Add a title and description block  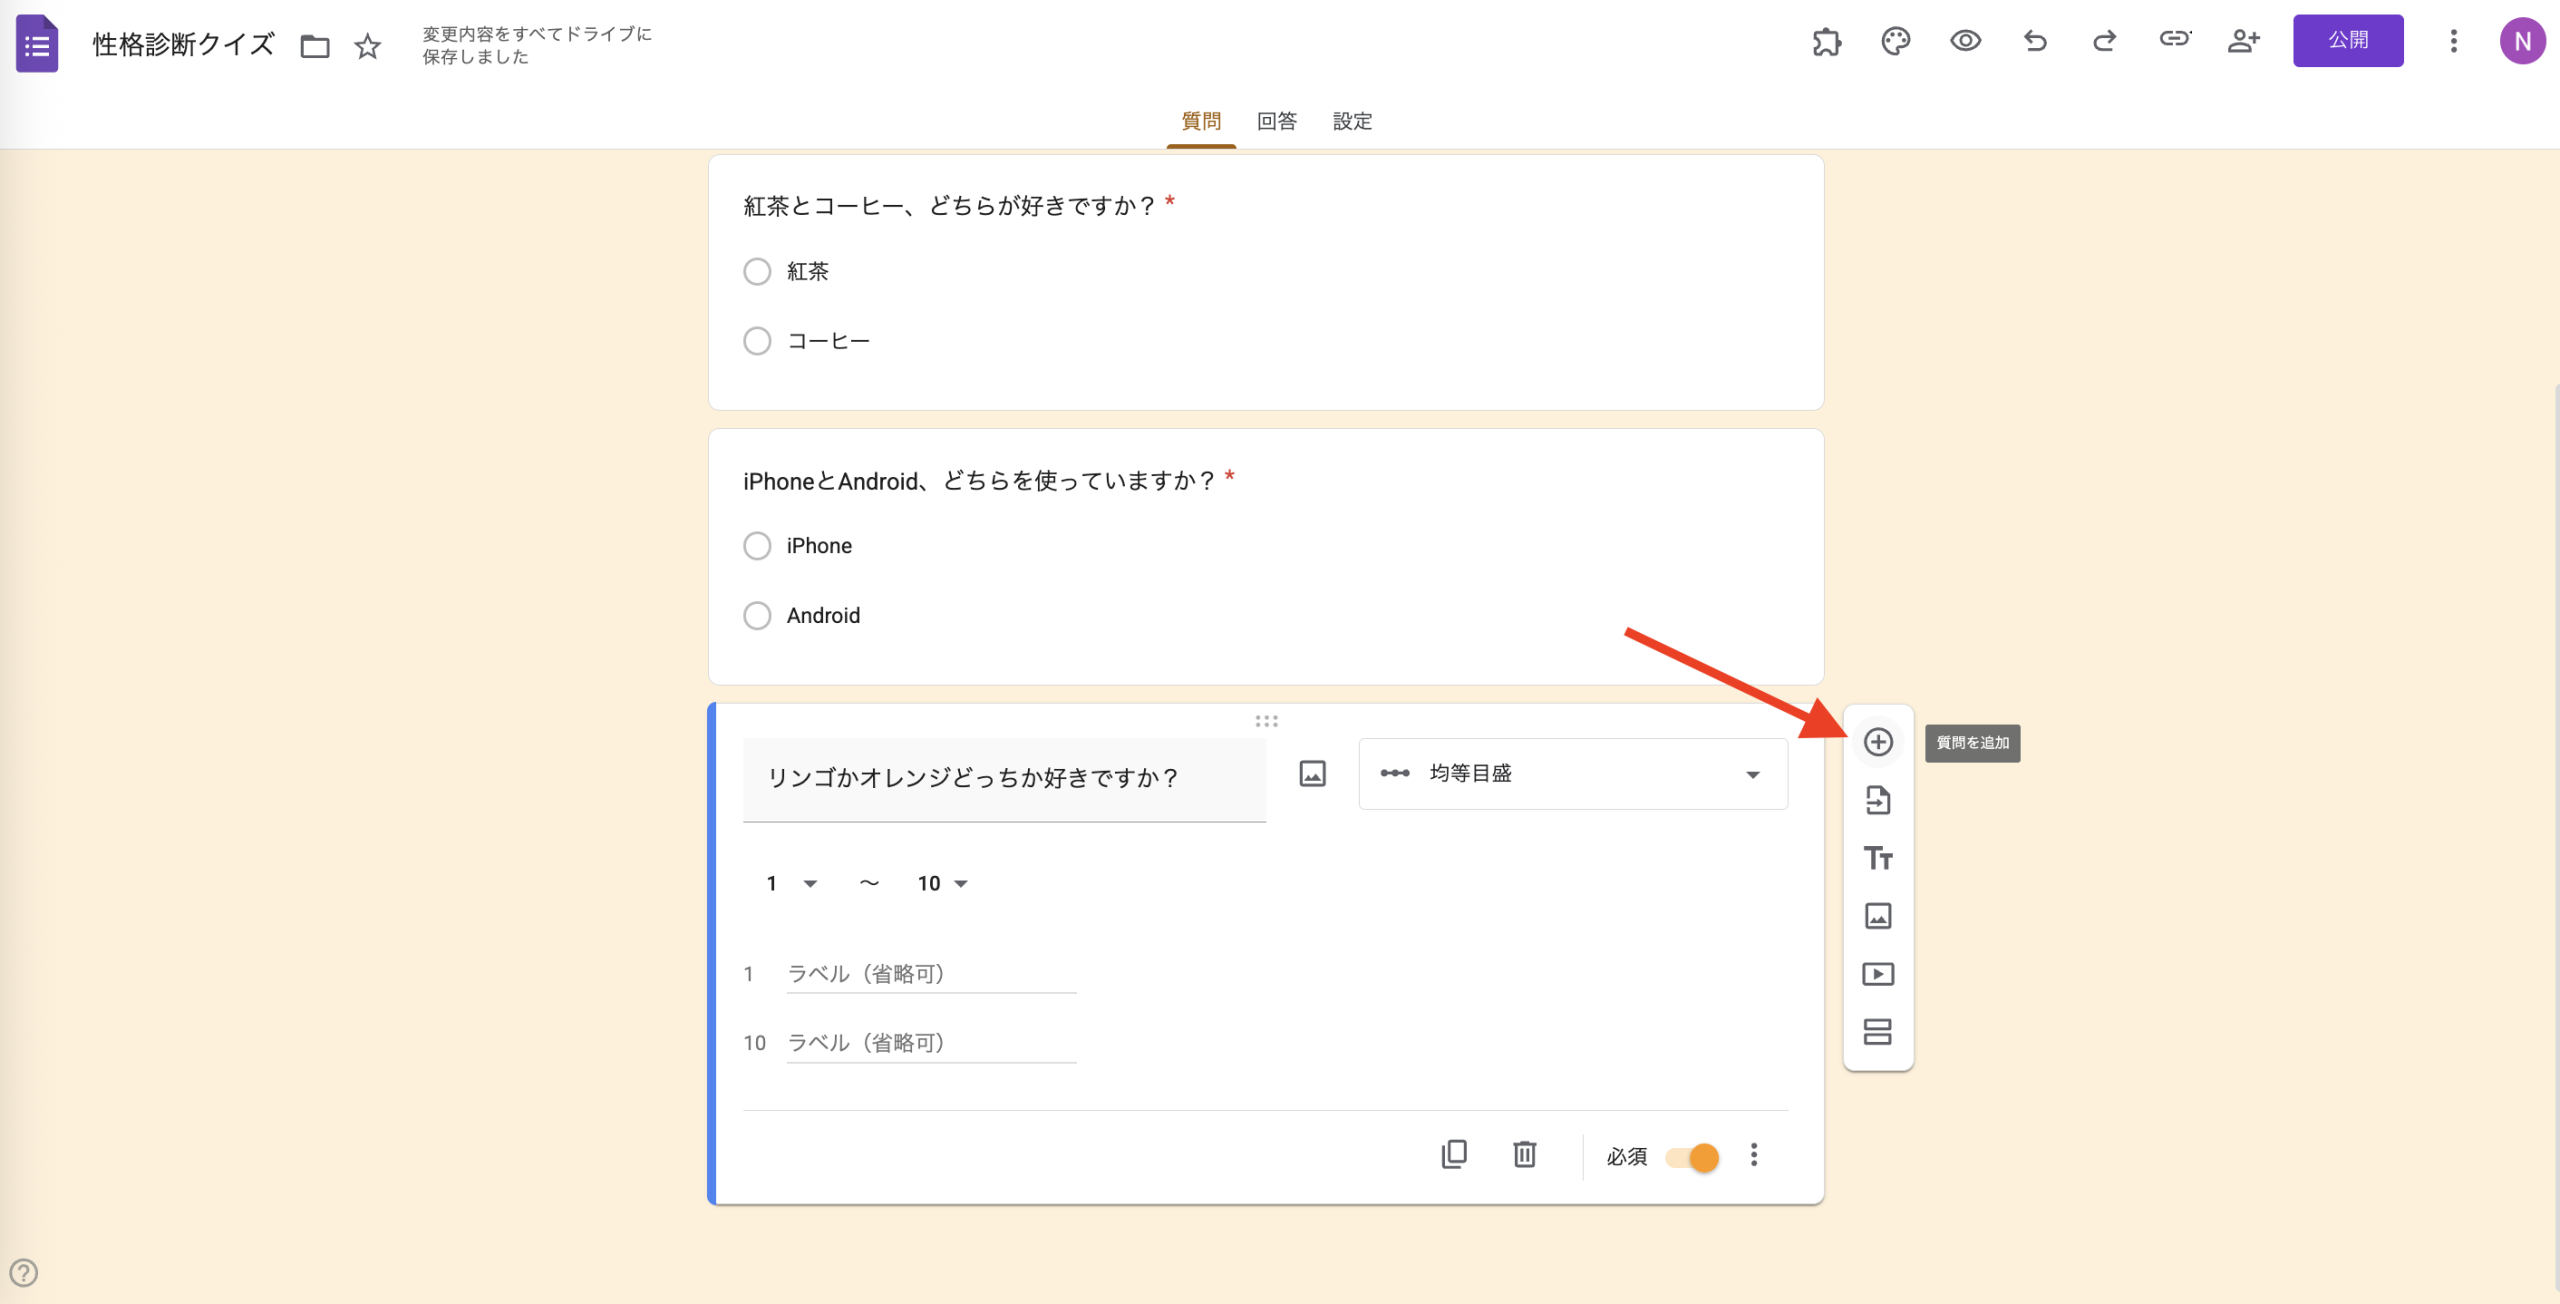click(1879, 858)
